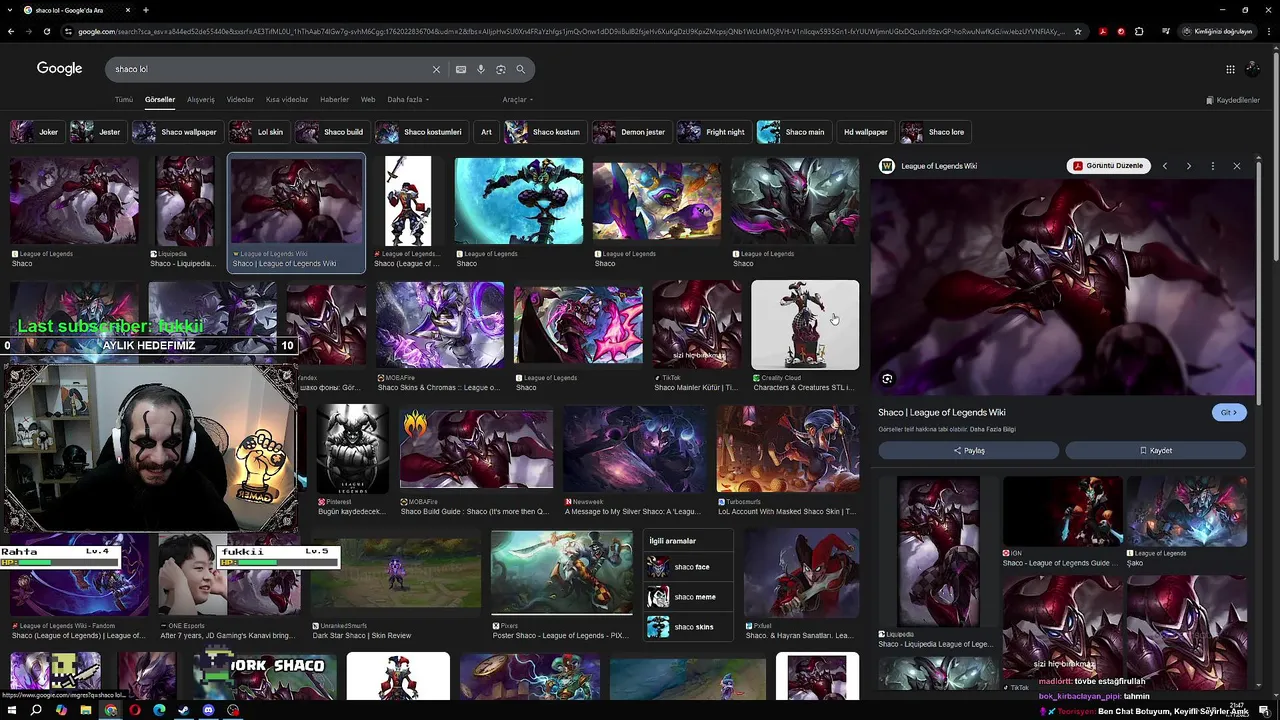Open Discord from taskbar
The width and height of the screenshot is (1280, 720).
tap(208, 710)
